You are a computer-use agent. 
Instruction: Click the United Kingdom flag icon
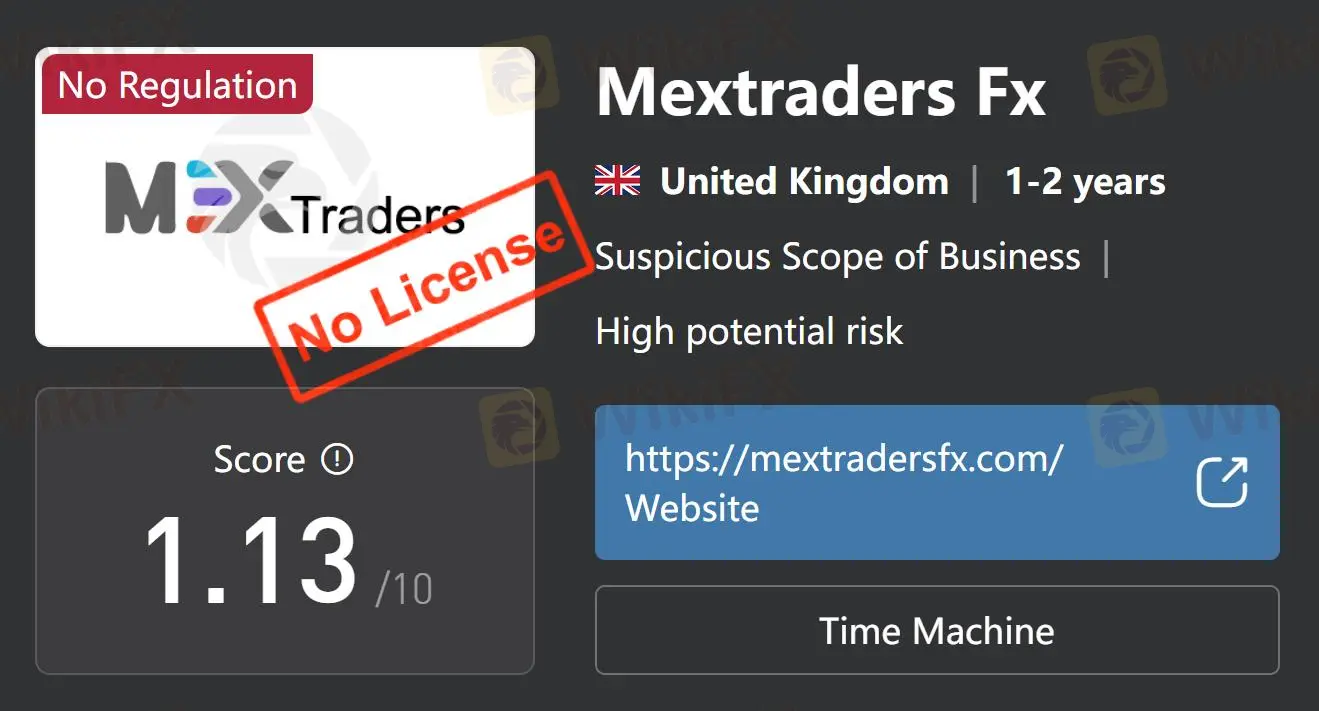click(617, 181)
